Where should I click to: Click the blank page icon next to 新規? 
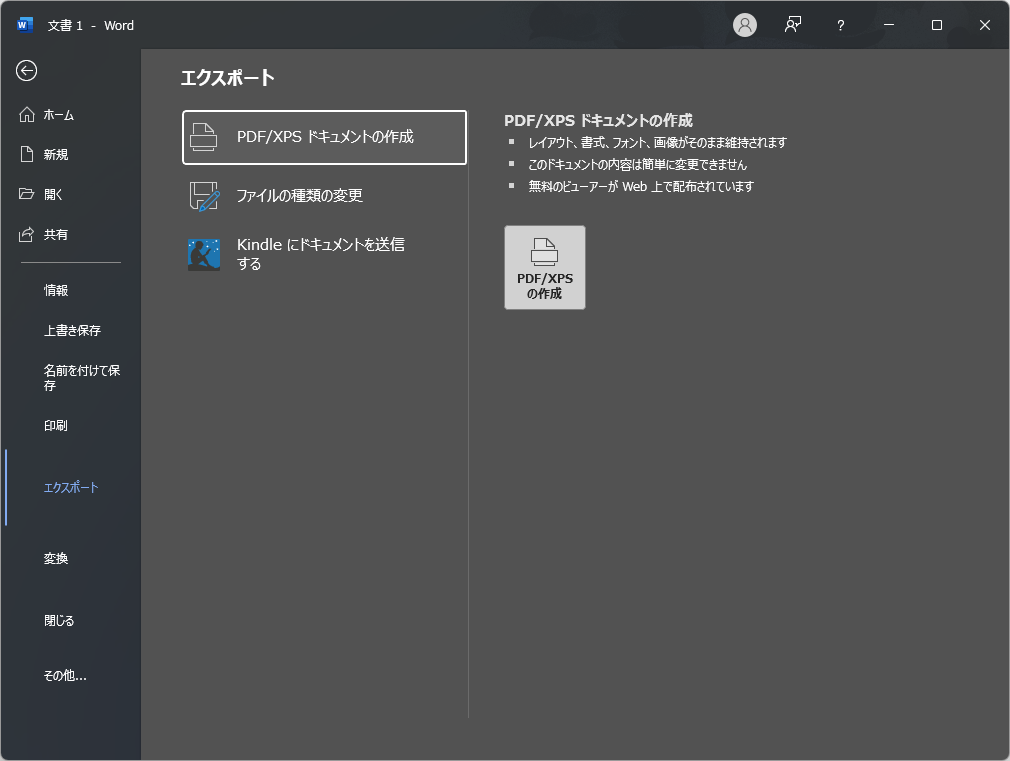[26, 154]
